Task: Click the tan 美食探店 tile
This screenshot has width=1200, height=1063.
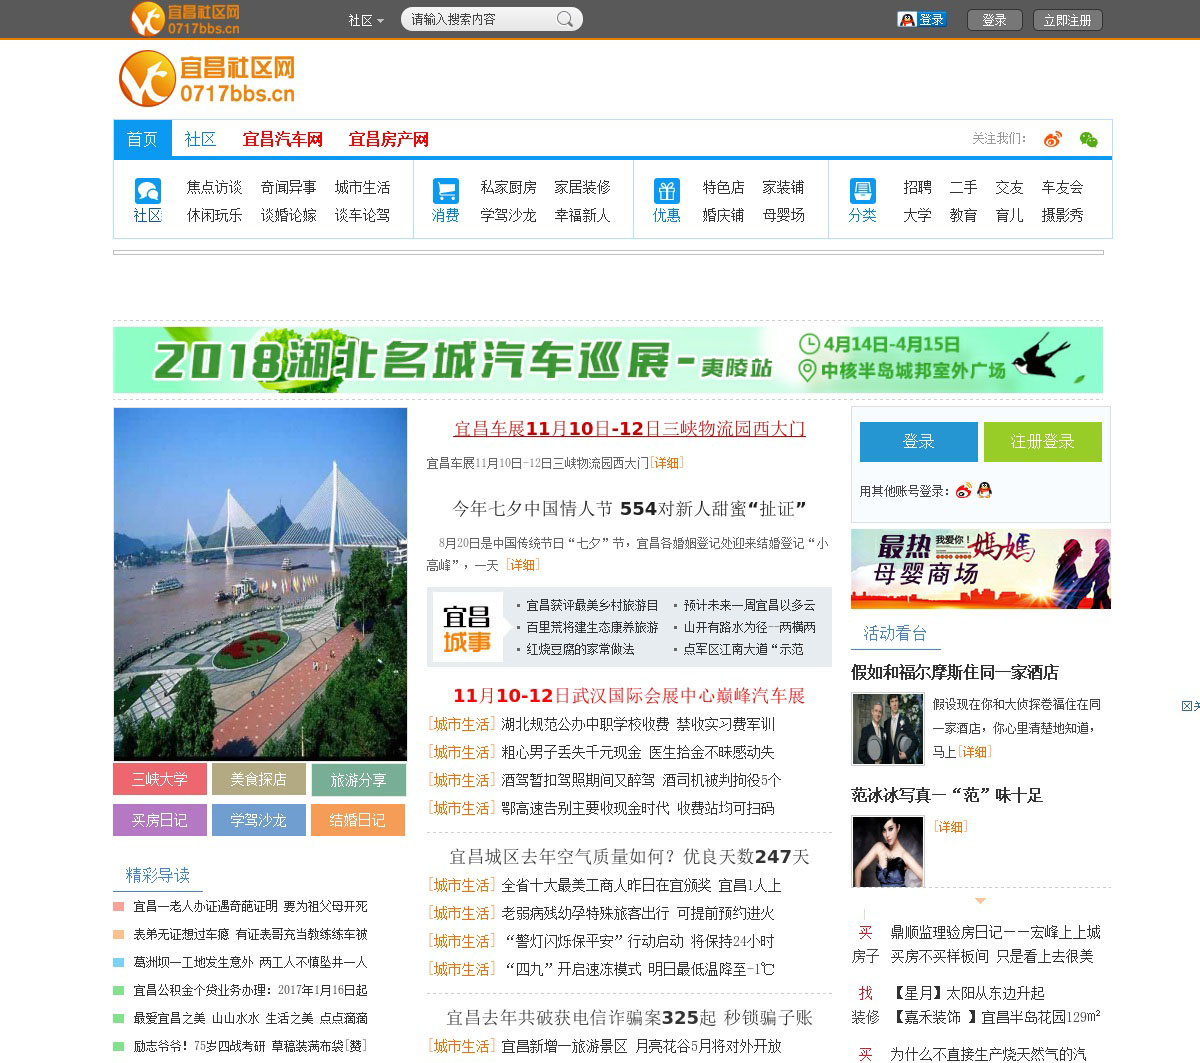Action: point(258,779)
